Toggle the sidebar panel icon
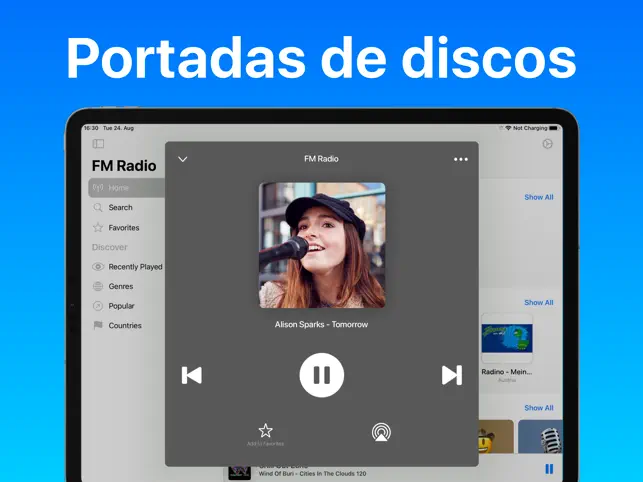 (98, 144)
